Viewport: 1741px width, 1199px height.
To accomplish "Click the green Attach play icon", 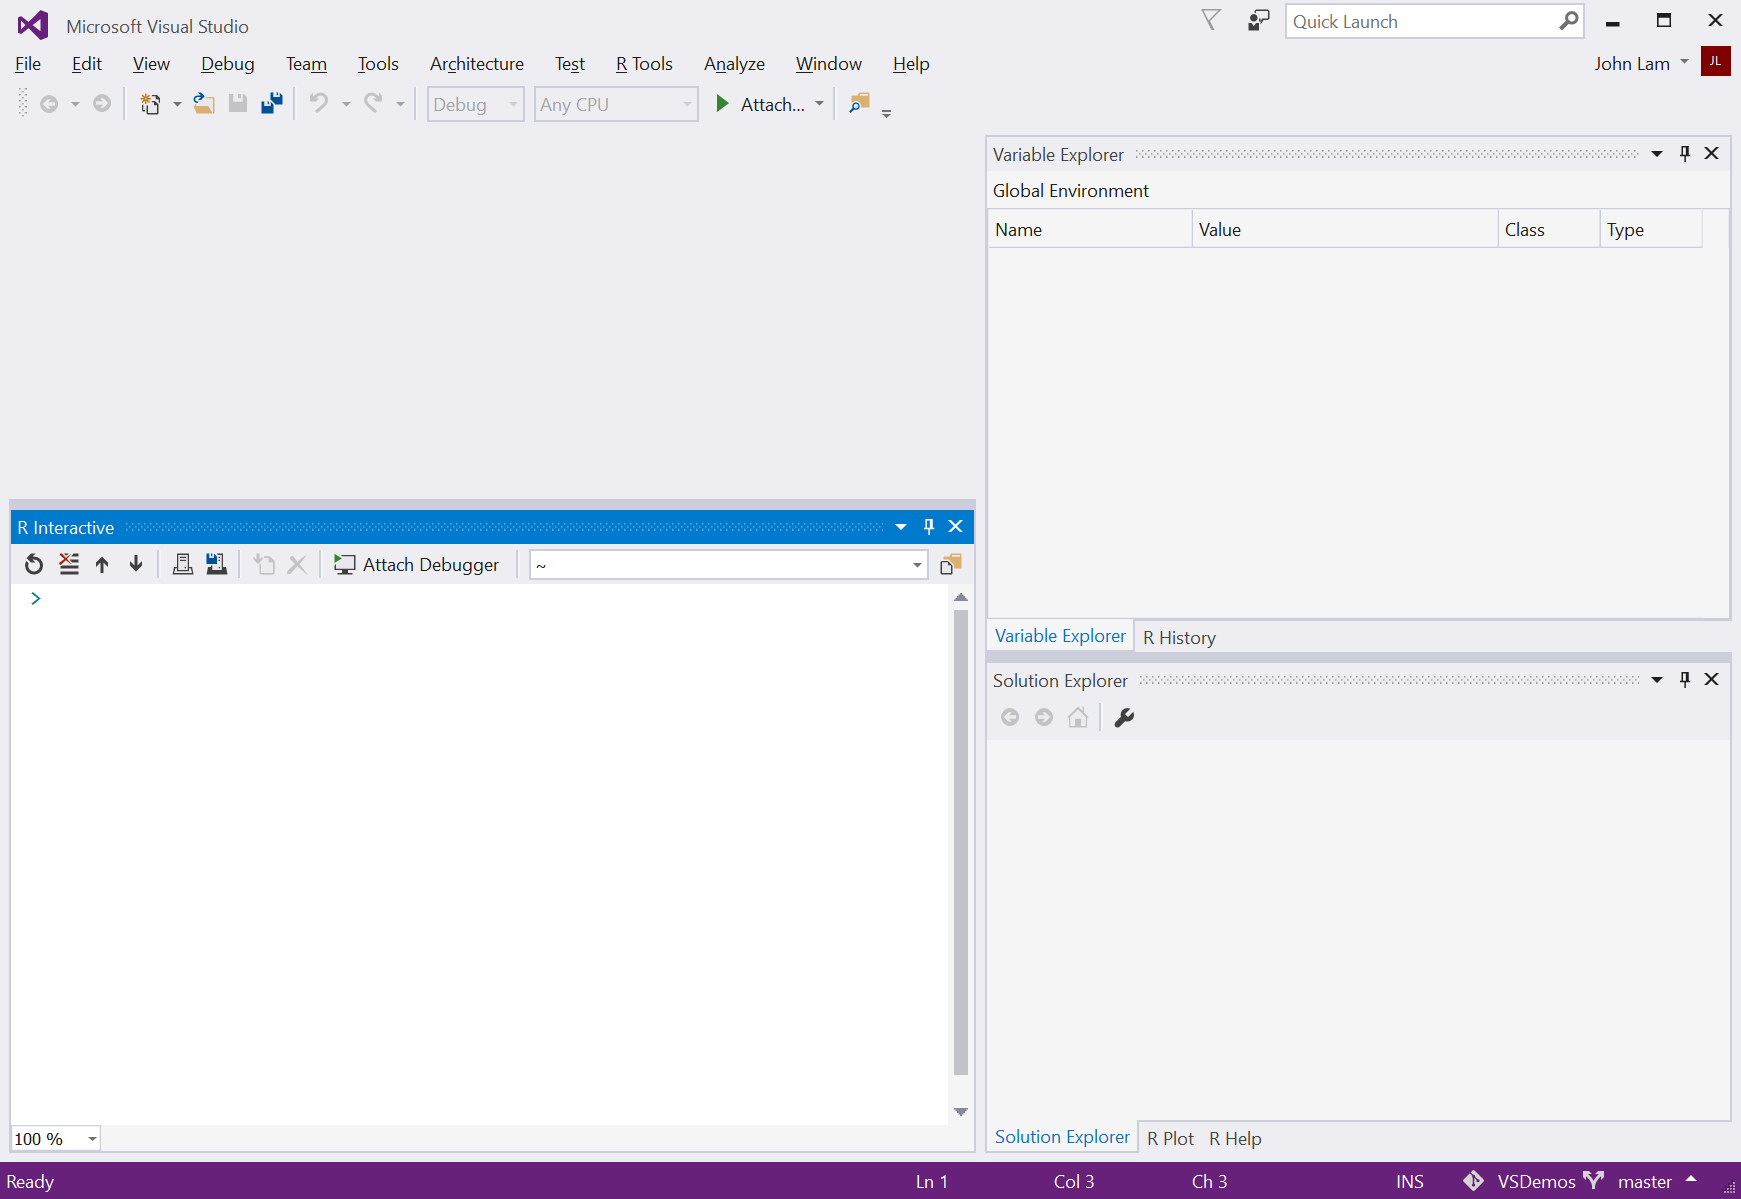I will tap(722, 104).
